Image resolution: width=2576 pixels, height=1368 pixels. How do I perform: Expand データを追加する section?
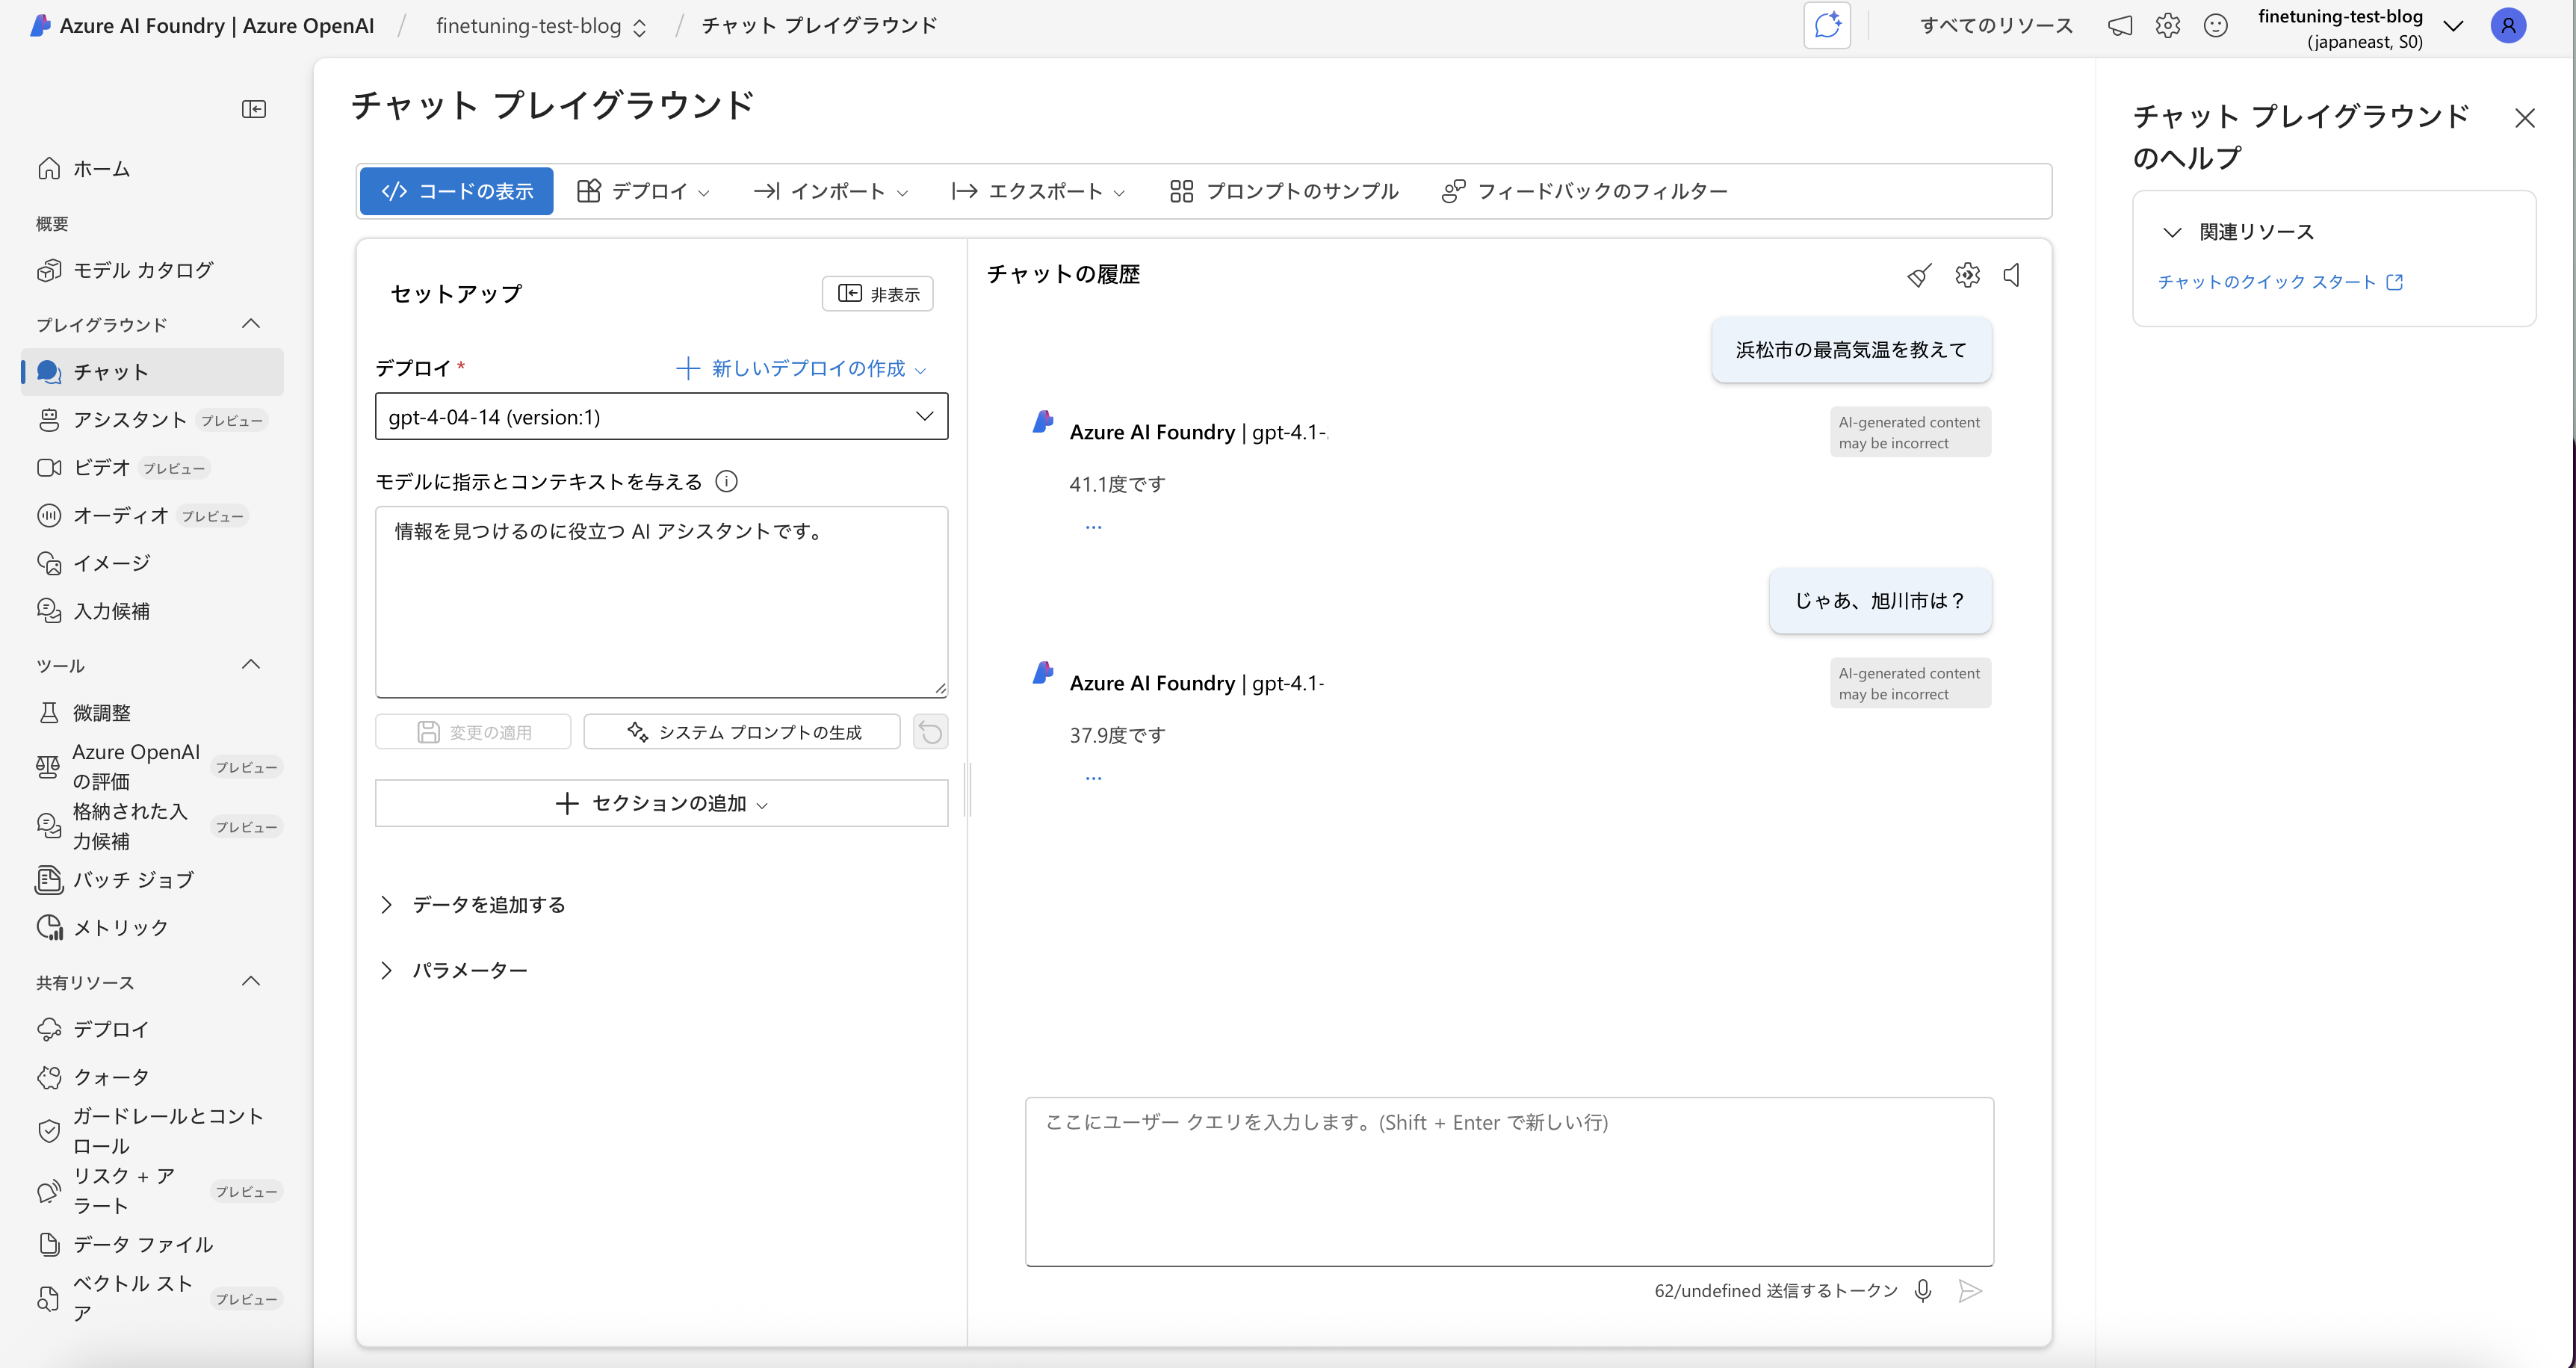click(x=473, y=905)
